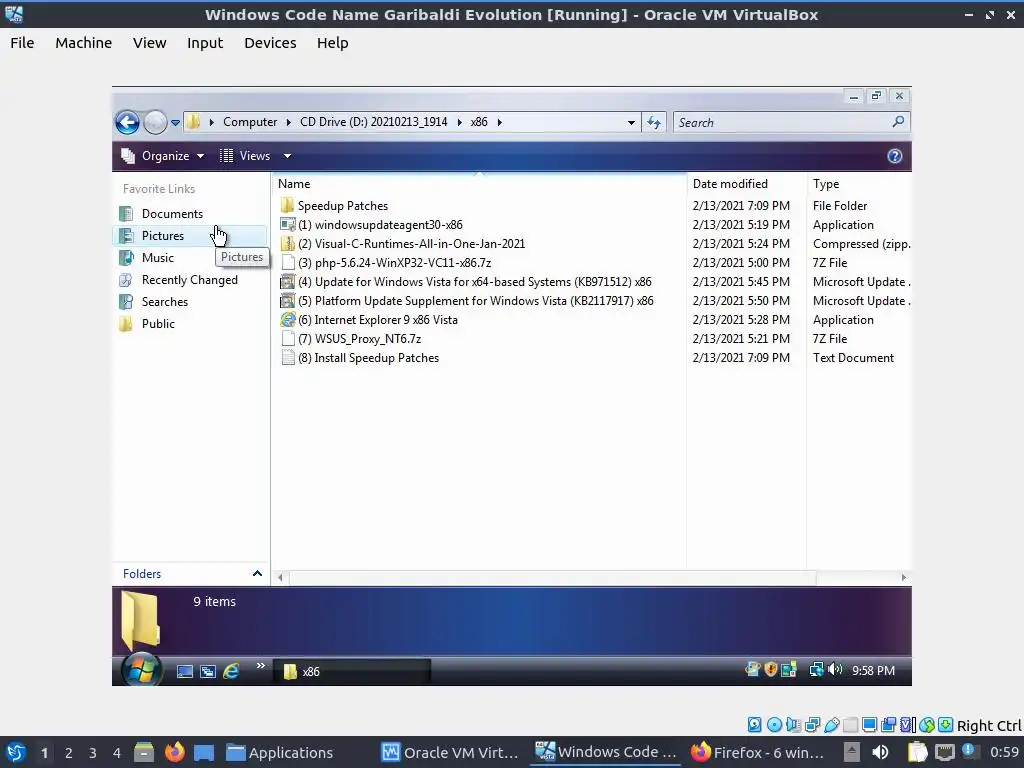
Task: Open Public favorite link
Action: (x=158, y=324)
